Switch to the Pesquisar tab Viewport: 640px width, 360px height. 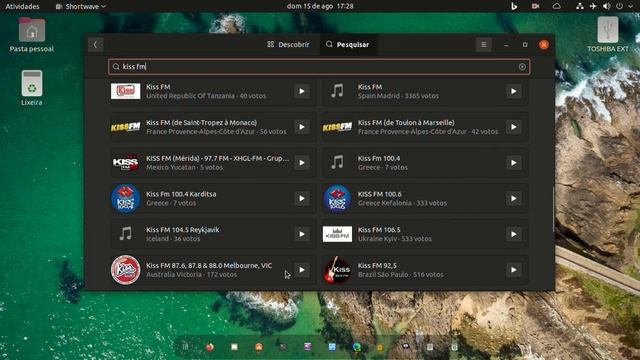tap(348, 44)
